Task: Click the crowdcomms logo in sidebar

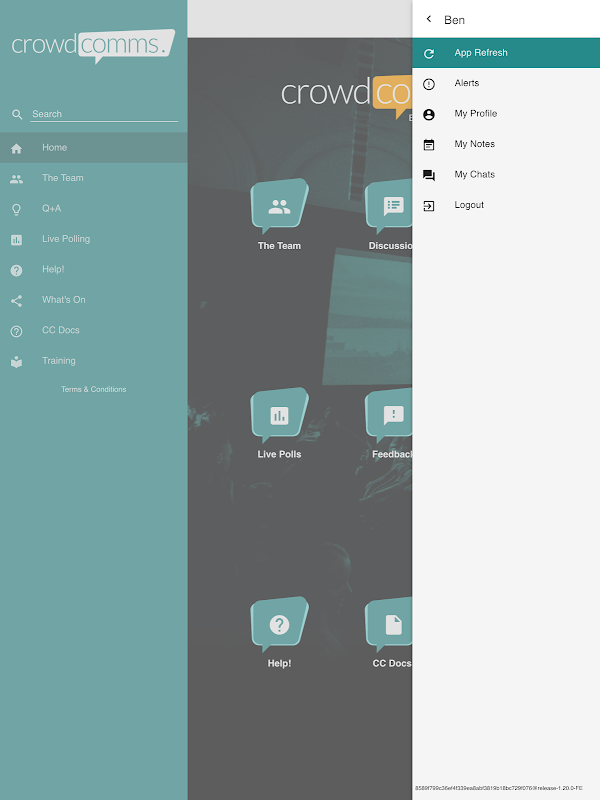Action: [93, 46]
